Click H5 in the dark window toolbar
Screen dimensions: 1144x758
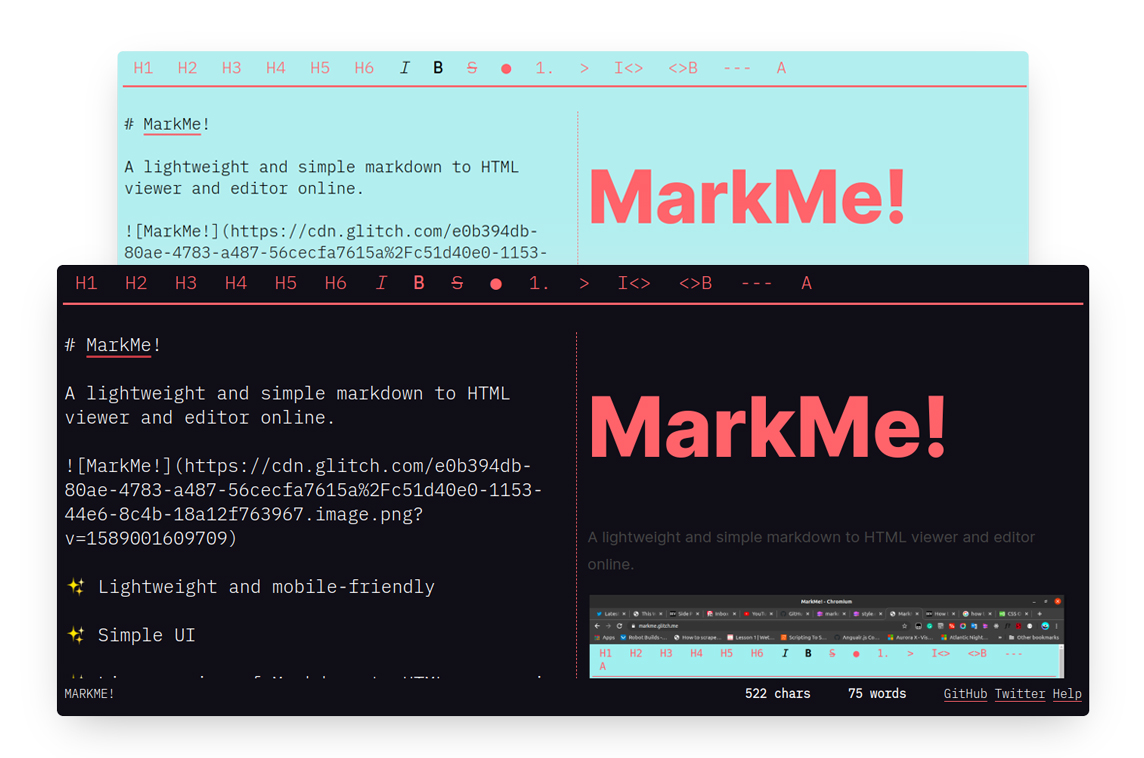285,283
